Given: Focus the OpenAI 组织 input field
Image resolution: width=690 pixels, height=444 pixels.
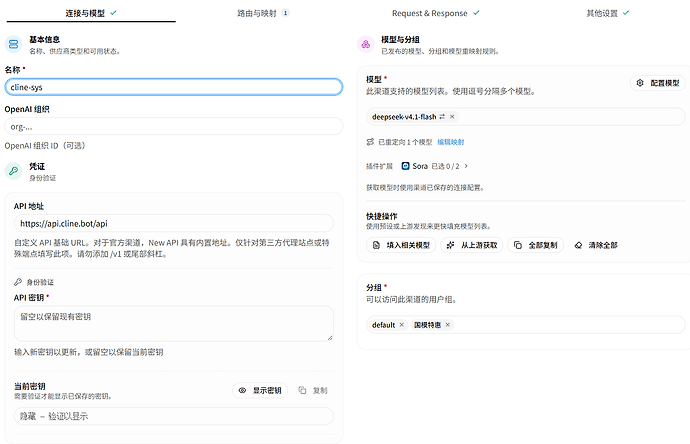Looking at the screenshot, I should coord(174,127).
